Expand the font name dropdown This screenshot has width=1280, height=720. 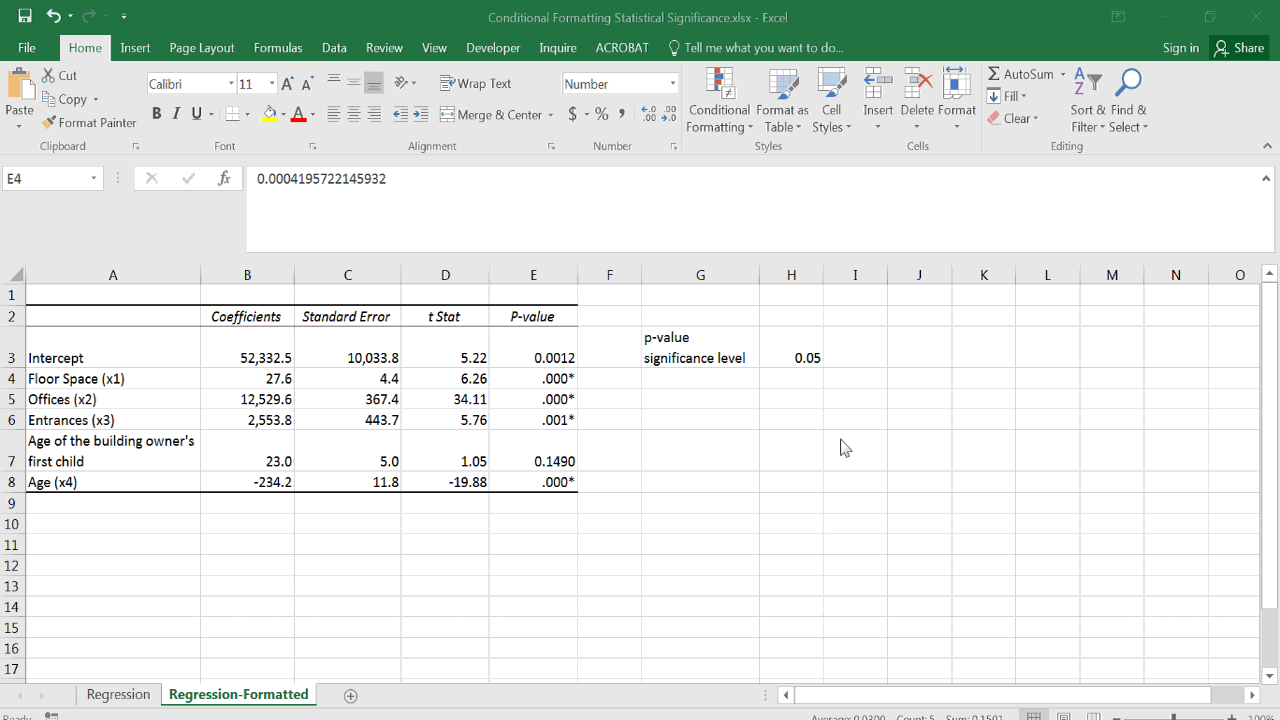pos(231,84)
